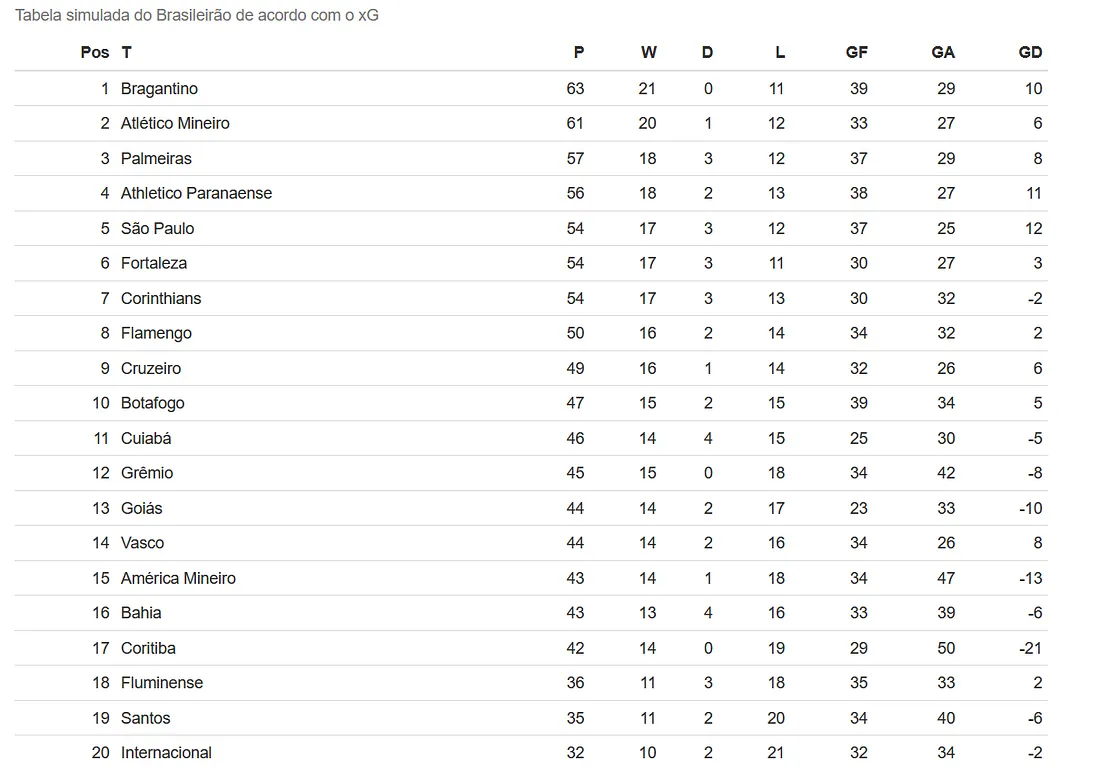Click the D draws column header
The image size is (1100, 778).
pyautogui.click(x=707, y=52)
